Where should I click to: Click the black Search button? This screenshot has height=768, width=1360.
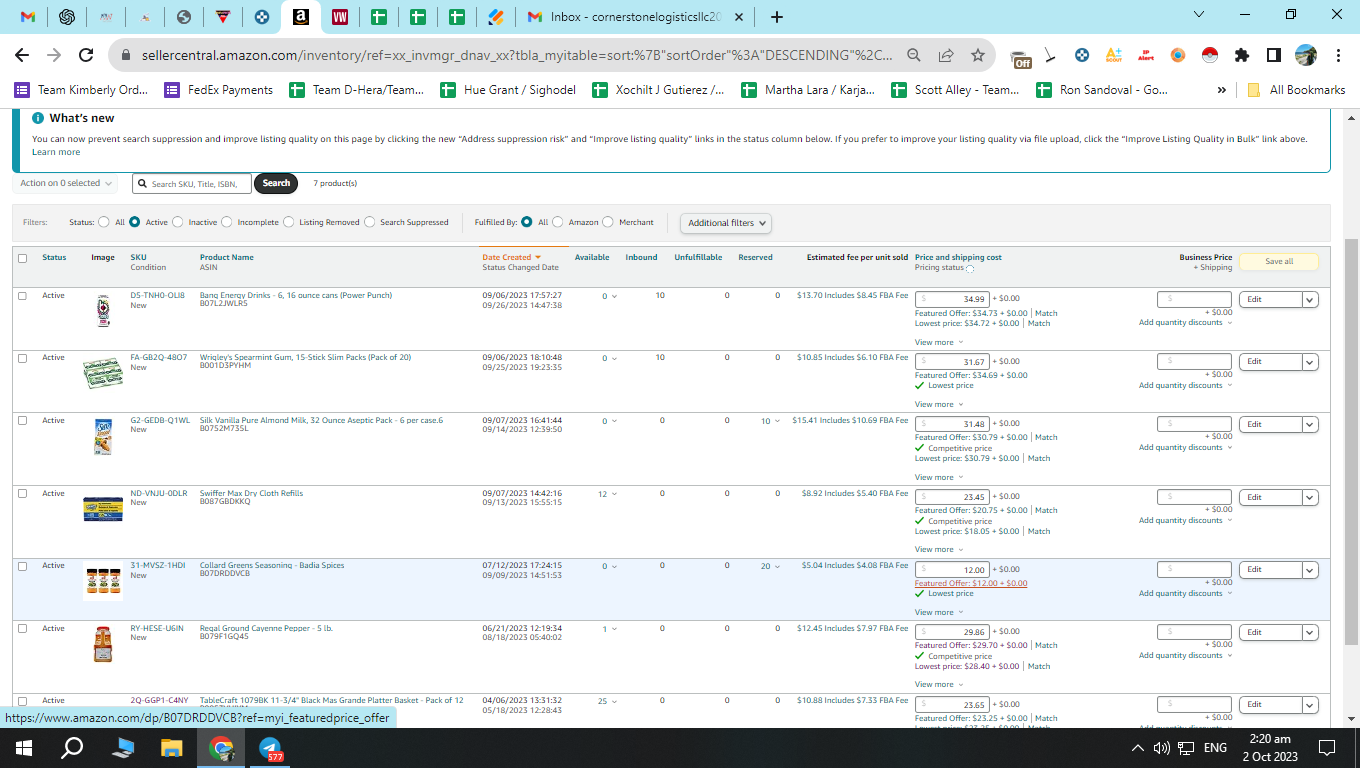tap(276, 183)
